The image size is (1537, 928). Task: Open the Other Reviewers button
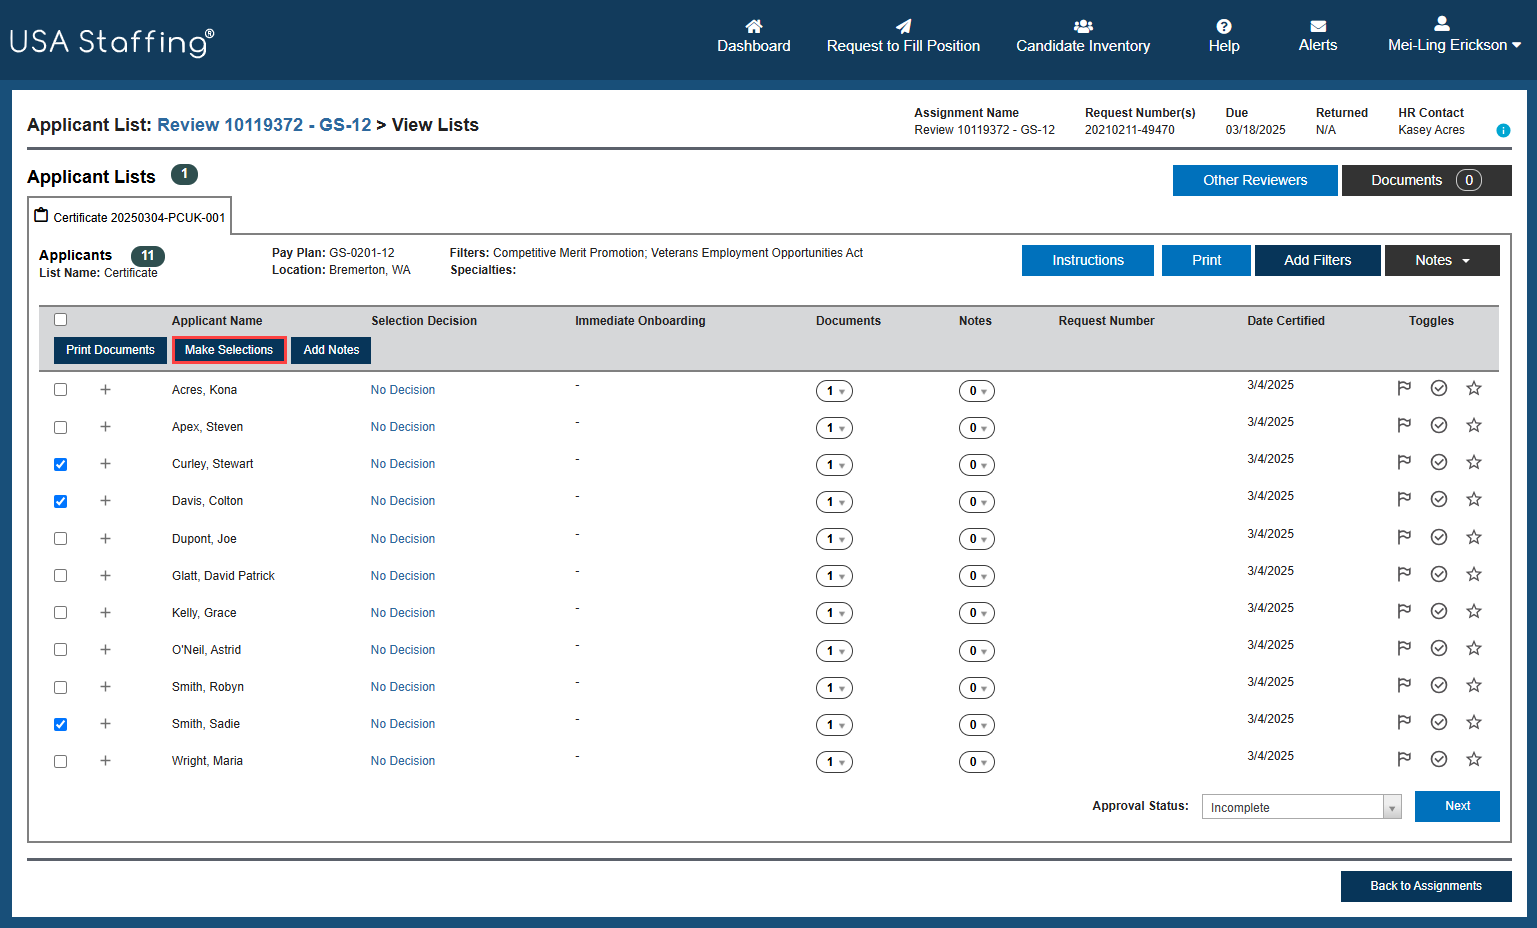pyautogui.click(x=1255, y=180)
